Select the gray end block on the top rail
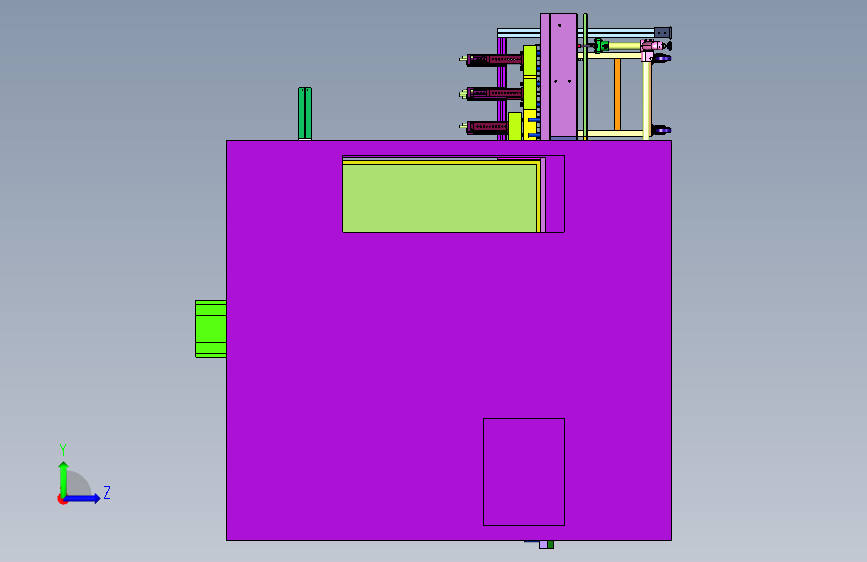This screenshot has height=562, width=867. click(662, 33)
